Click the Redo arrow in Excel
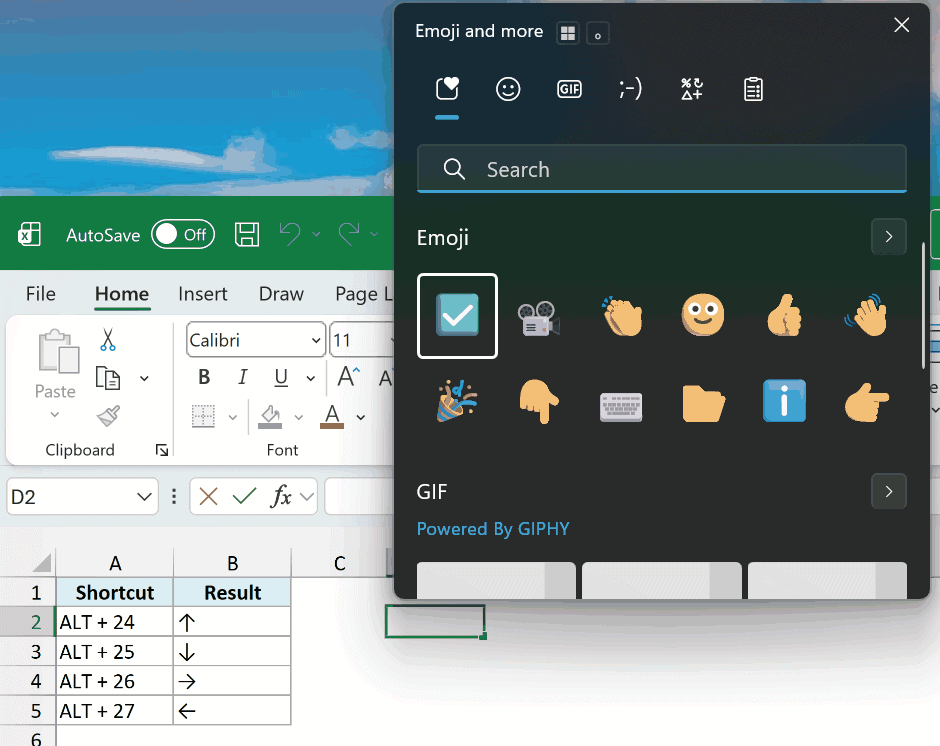The width and height of the screenshot is (940, 746). tap(349, 234)
